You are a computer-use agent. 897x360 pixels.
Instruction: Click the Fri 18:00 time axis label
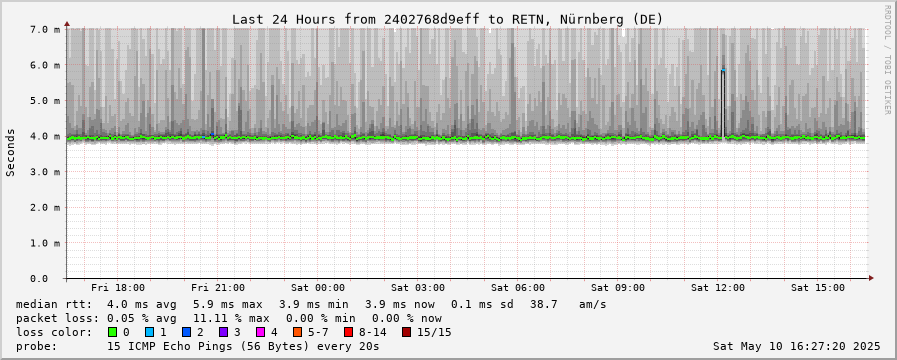(x=118, y=287)
